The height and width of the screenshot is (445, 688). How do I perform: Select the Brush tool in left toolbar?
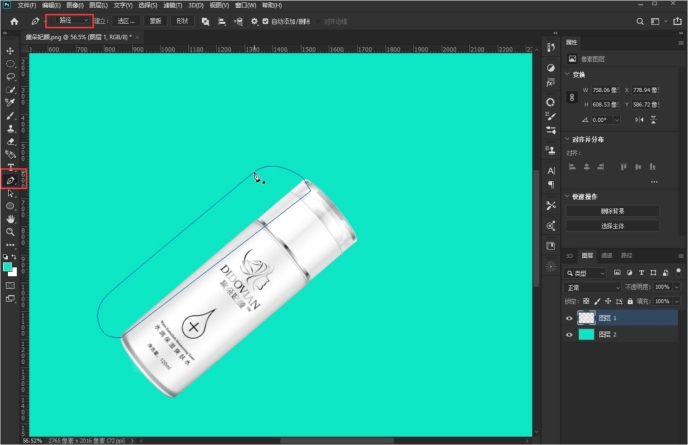click(10, 116)
